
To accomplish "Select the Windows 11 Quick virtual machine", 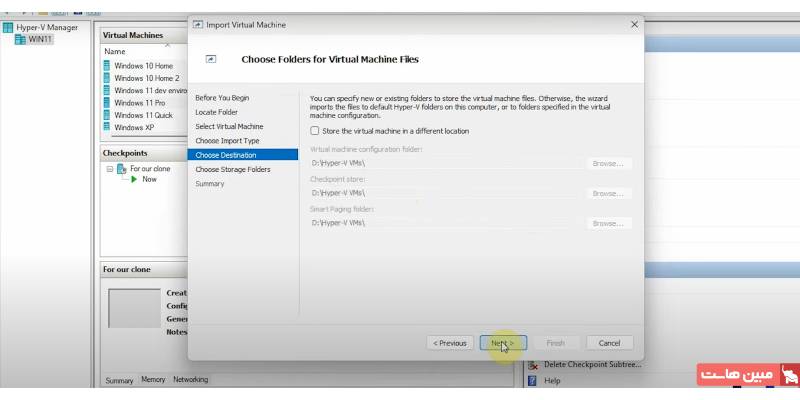I will [x=143, y=115].
